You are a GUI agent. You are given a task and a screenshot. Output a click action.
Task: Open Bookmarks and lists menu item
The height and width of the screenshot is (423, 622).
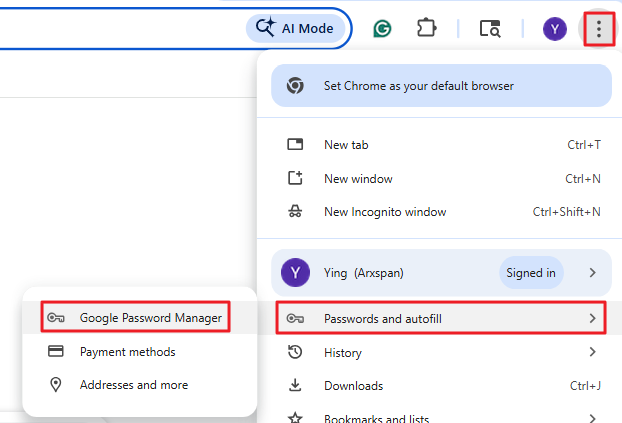tap(376, 417)
